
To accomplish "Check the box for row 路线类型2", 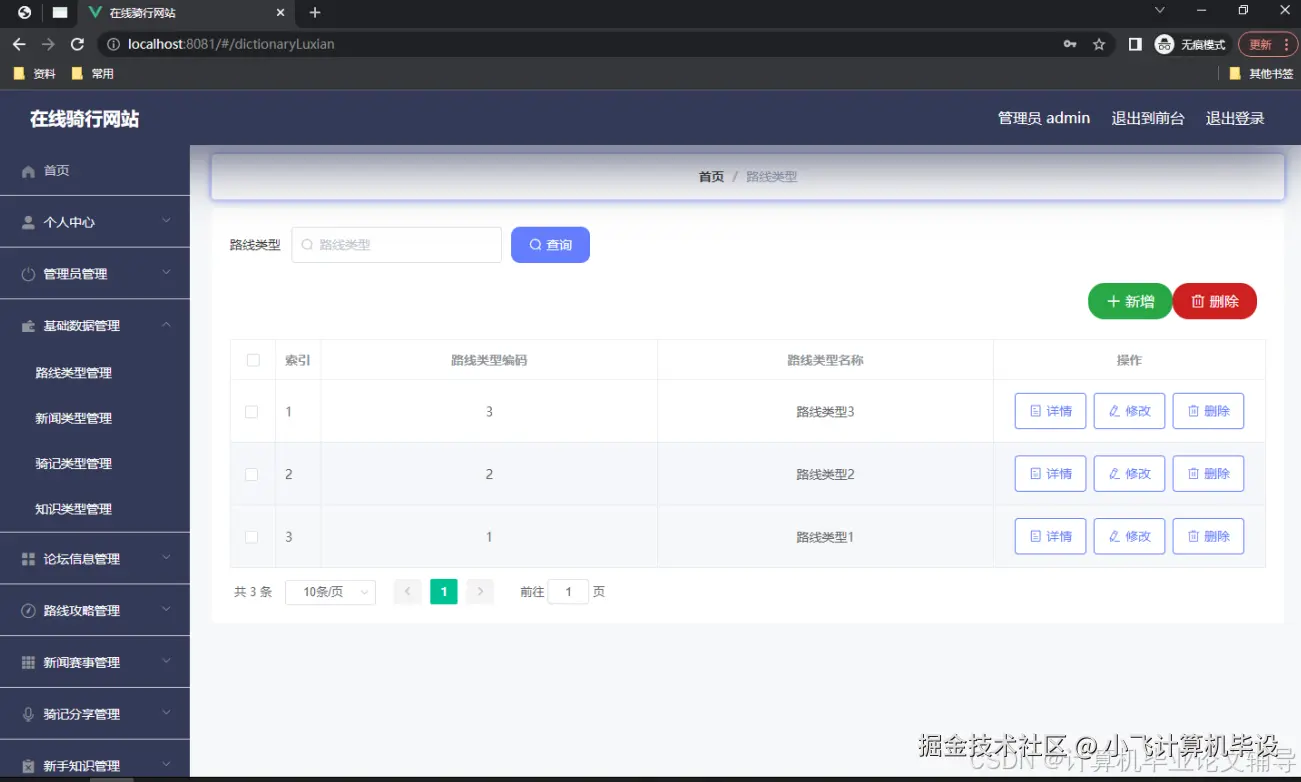I will 252,474.
